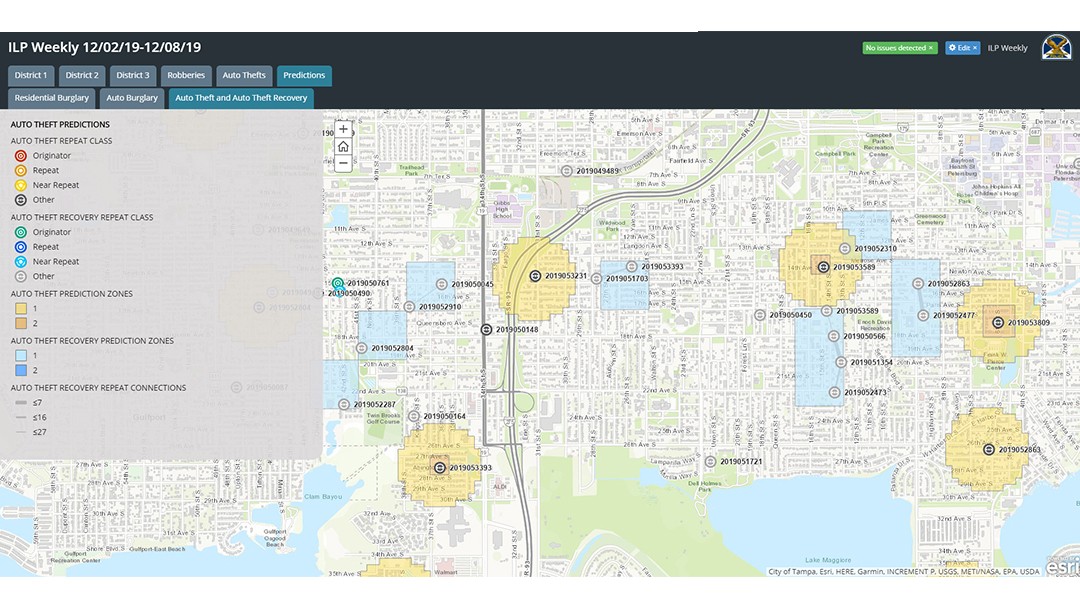
Task: Select recovery marker 2019051721
Action: [x=711, y=462]
